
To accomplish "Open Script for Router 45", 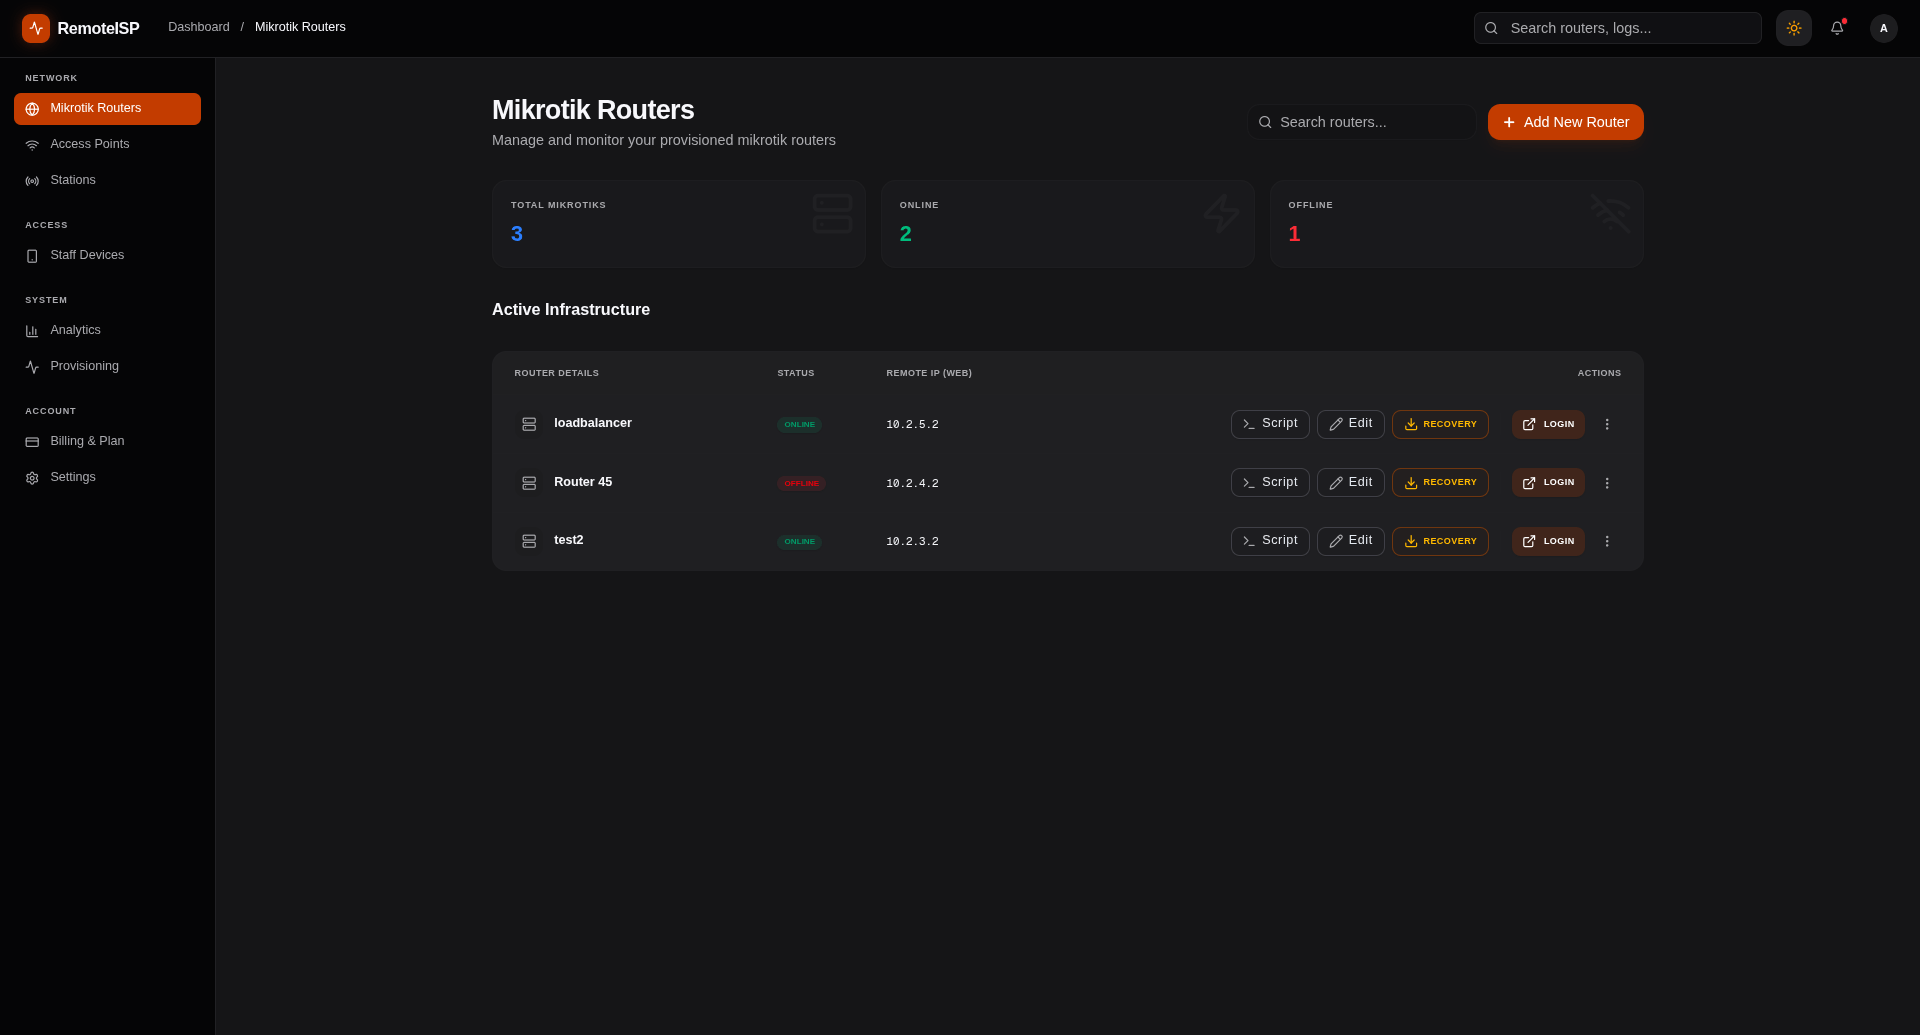I will coord(1270,483).
